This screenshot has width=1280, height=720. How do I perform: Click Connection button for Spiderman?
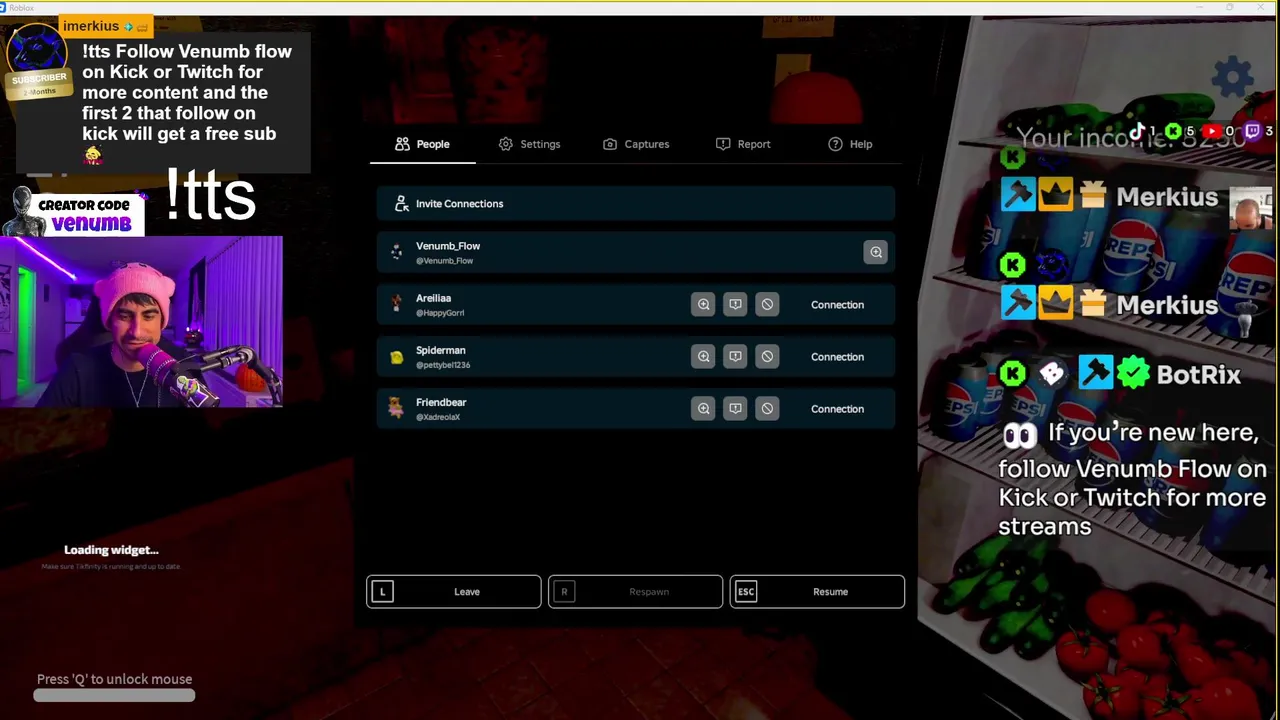837,357
